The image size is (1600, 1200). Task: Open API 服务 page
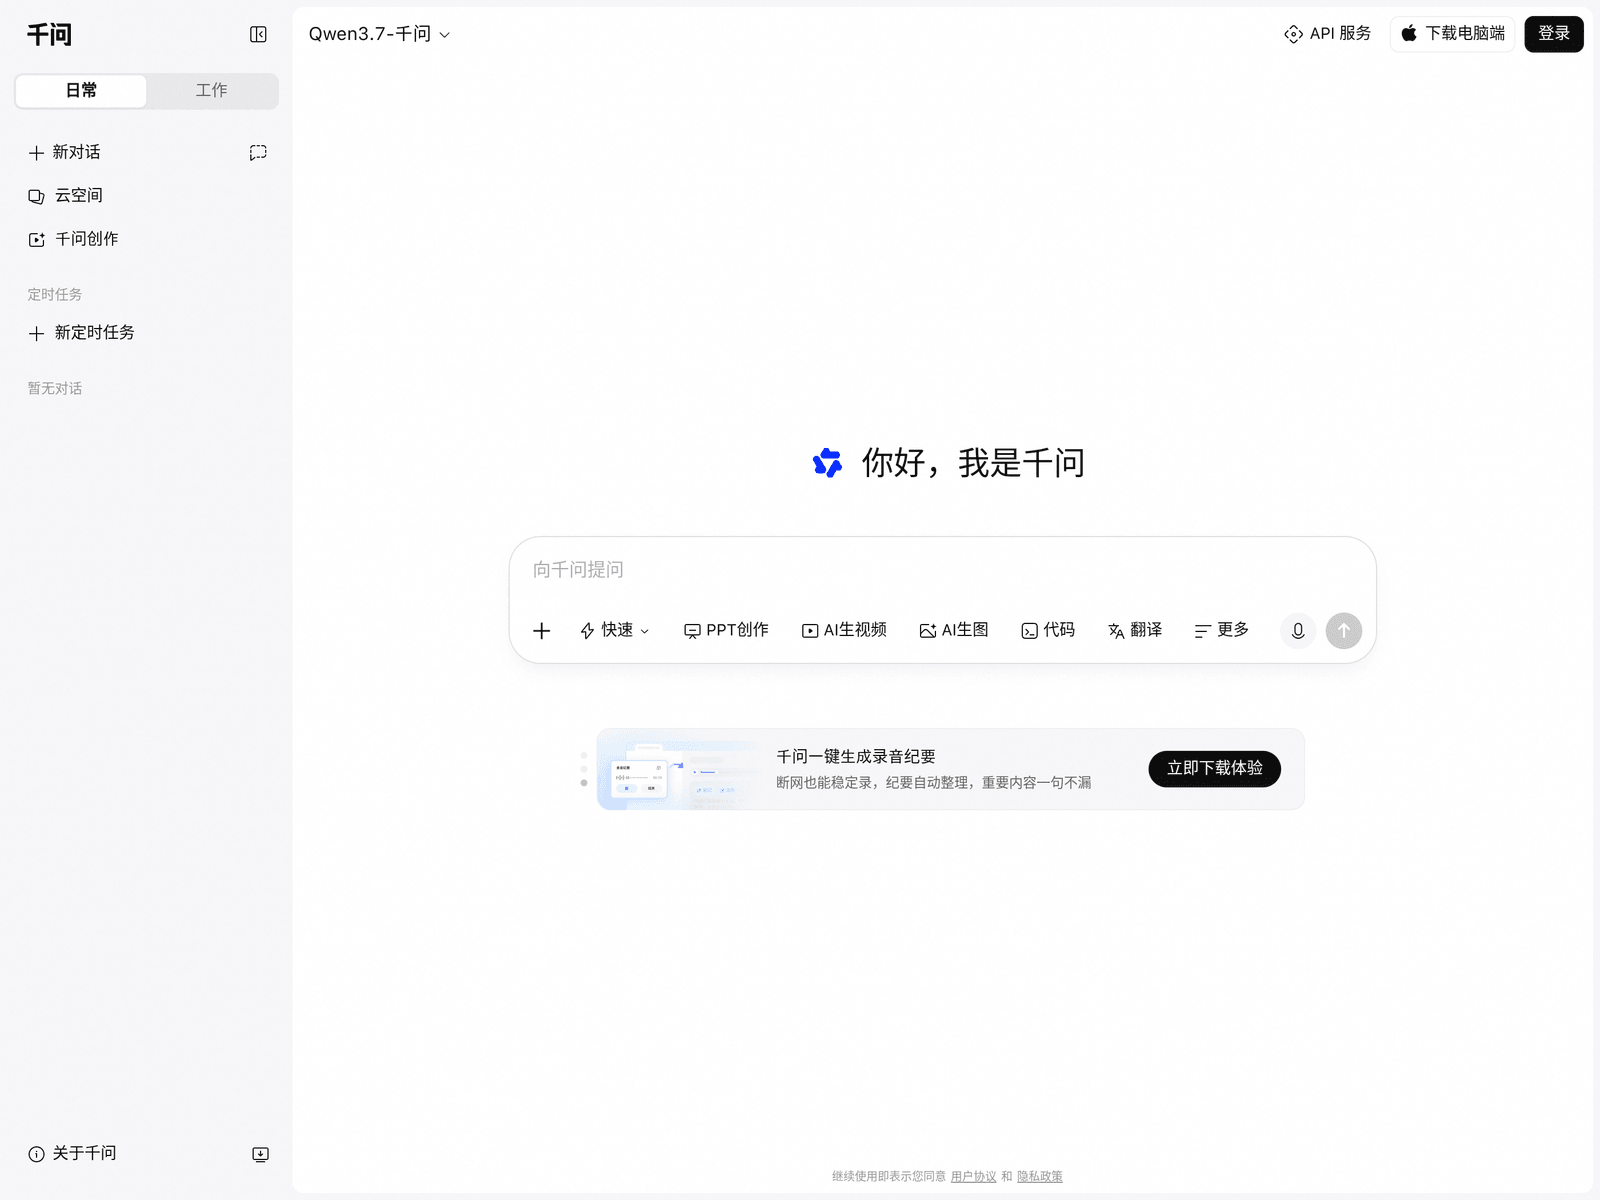point(1327,34)
